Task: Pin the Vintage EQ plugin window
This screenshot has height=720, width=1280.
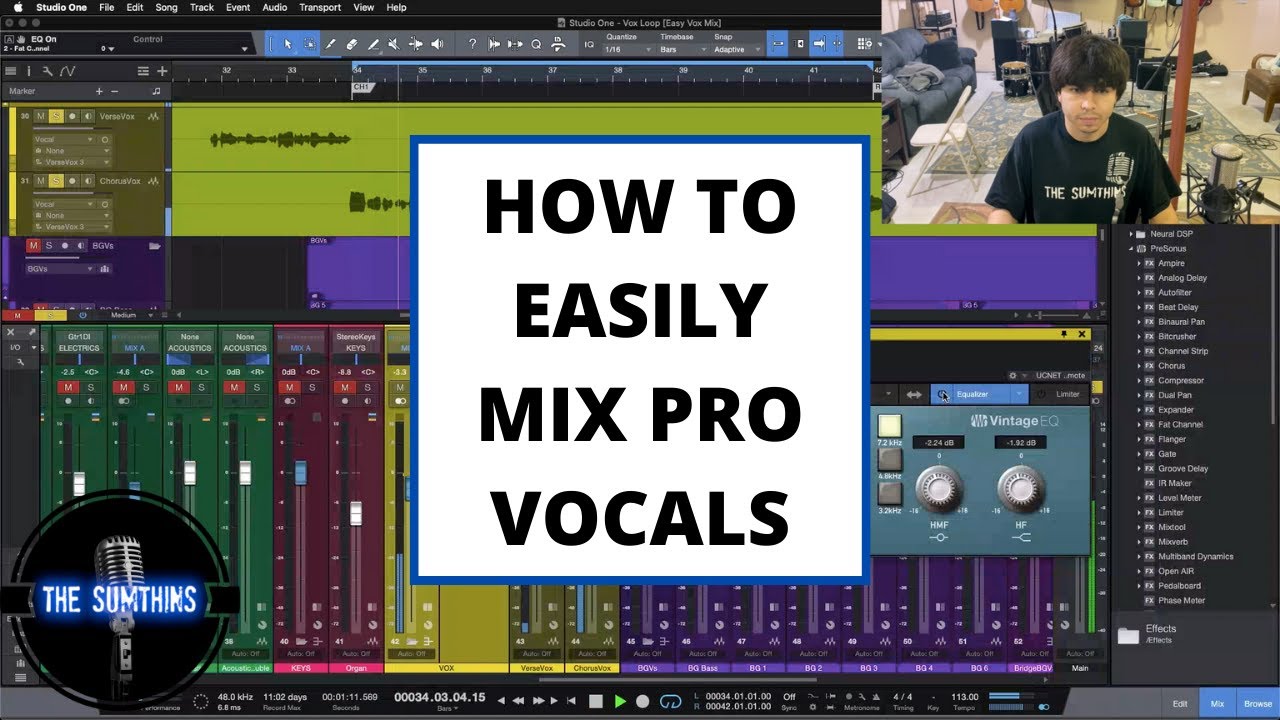Action: (1064, 334)
